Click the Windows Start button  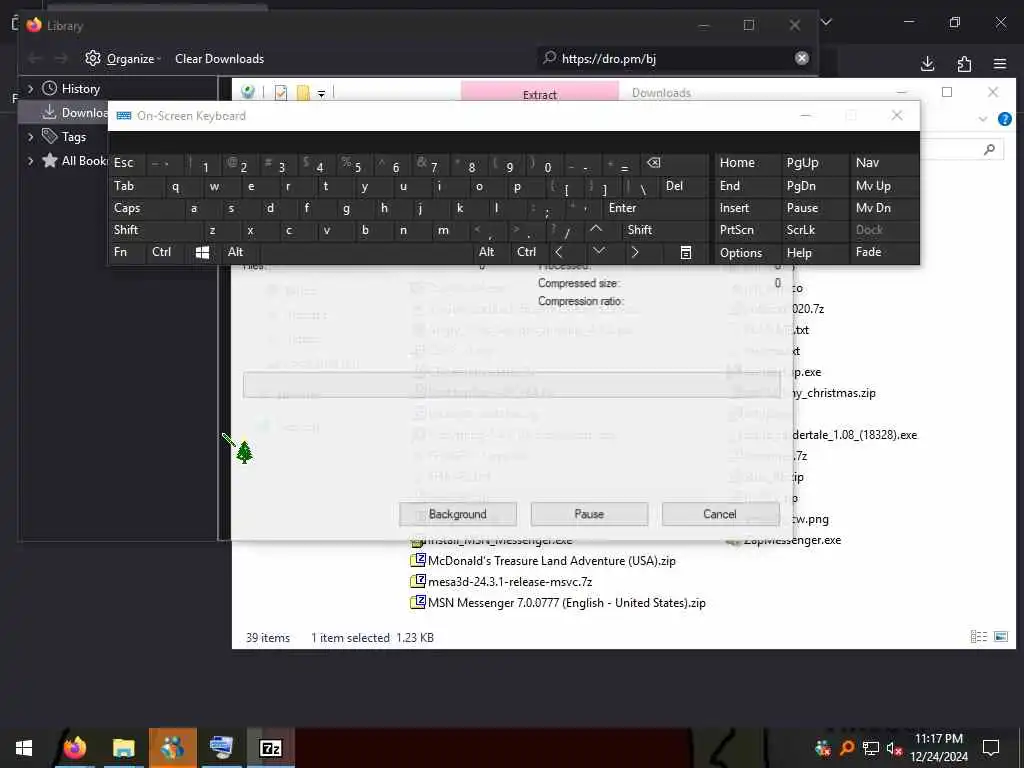point(24,748)
